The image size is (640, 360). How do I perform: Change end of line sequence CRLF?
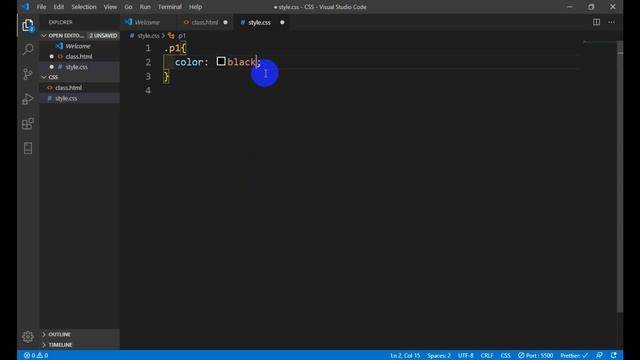487,356
